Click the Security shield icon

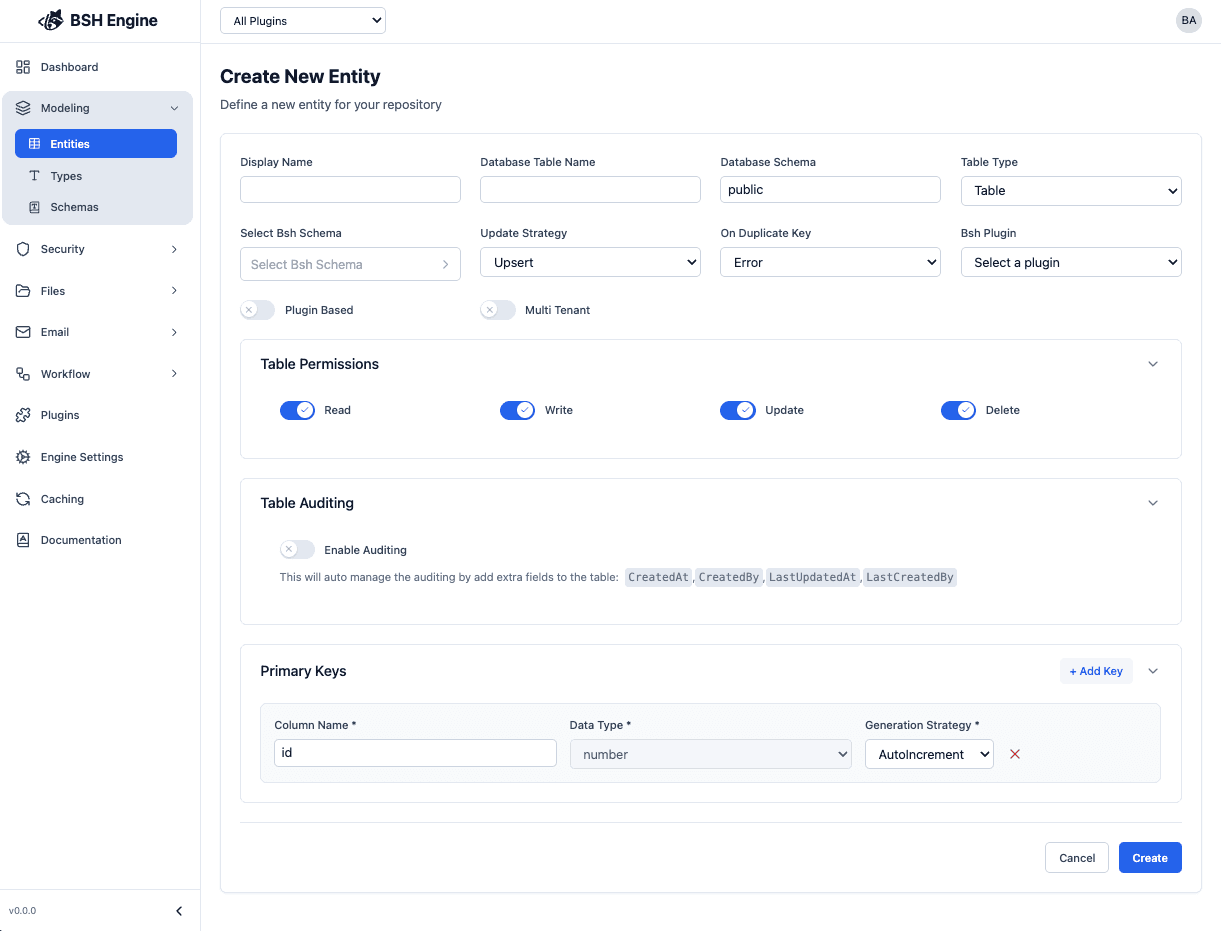point(23,249)
